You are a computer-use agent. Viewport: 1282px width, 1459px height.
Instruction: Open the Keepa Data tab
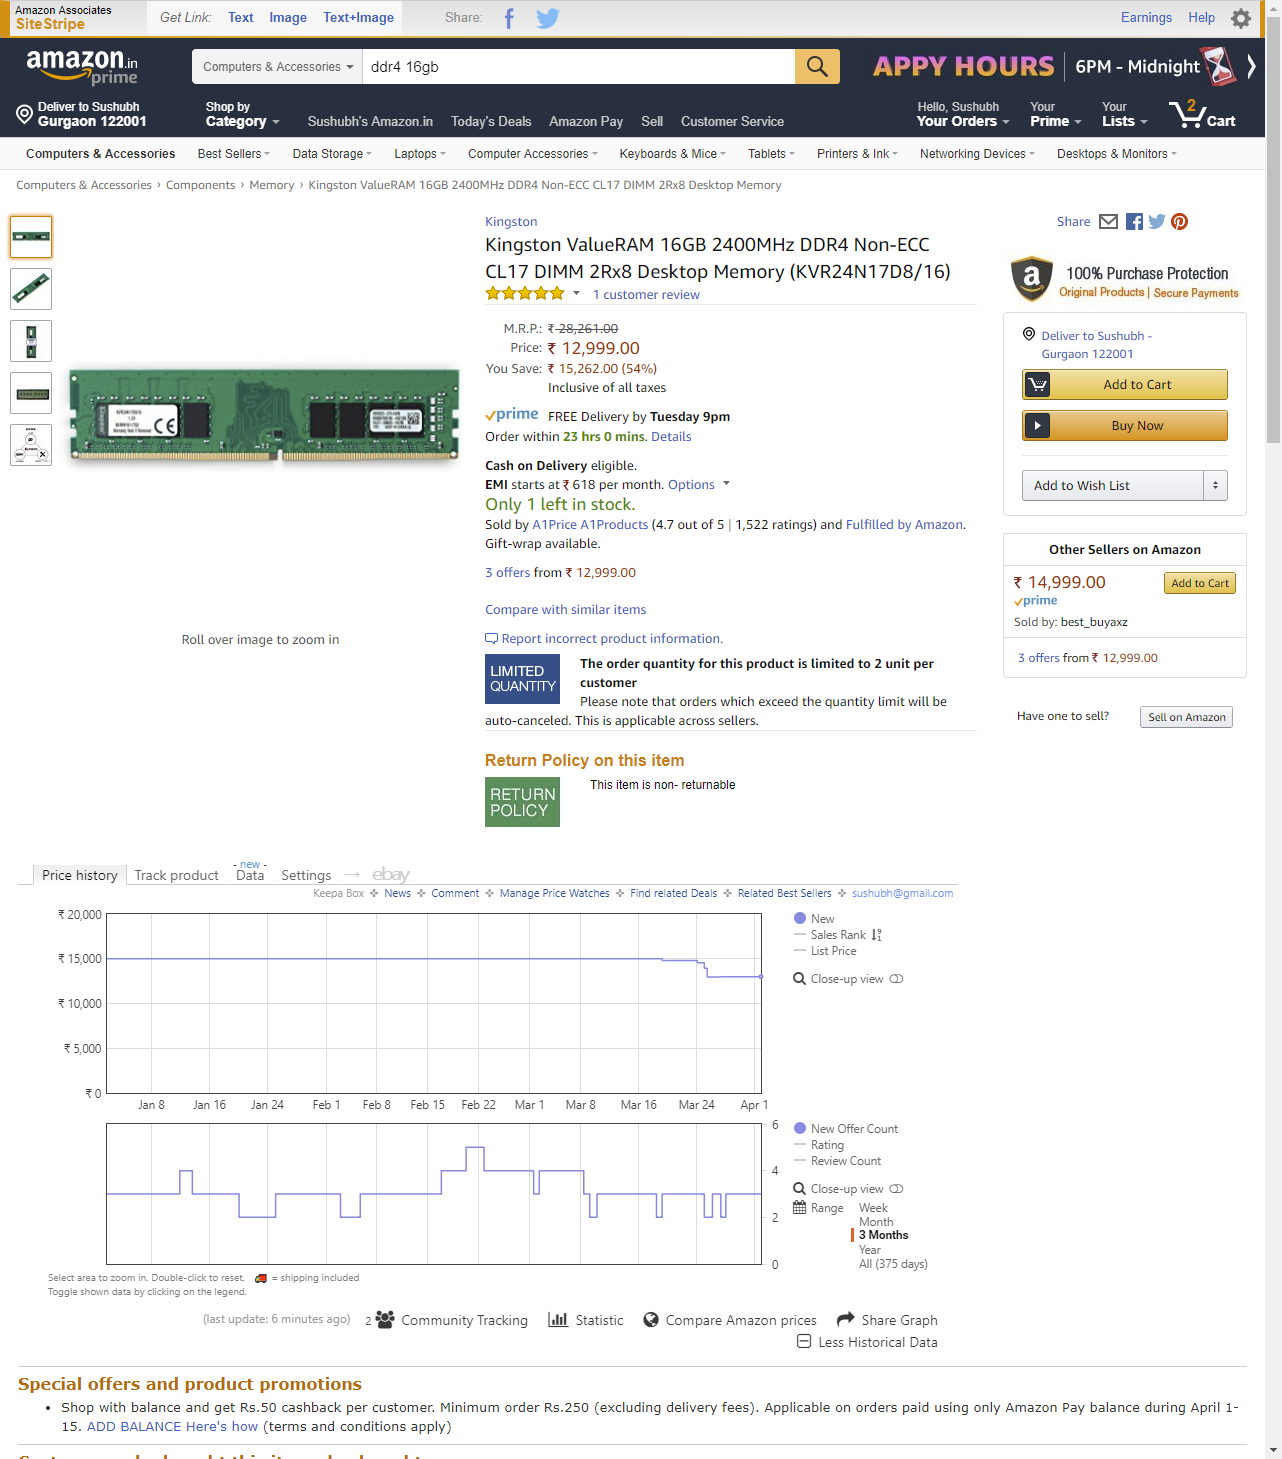pyautogui.click(x=250, y=875)
